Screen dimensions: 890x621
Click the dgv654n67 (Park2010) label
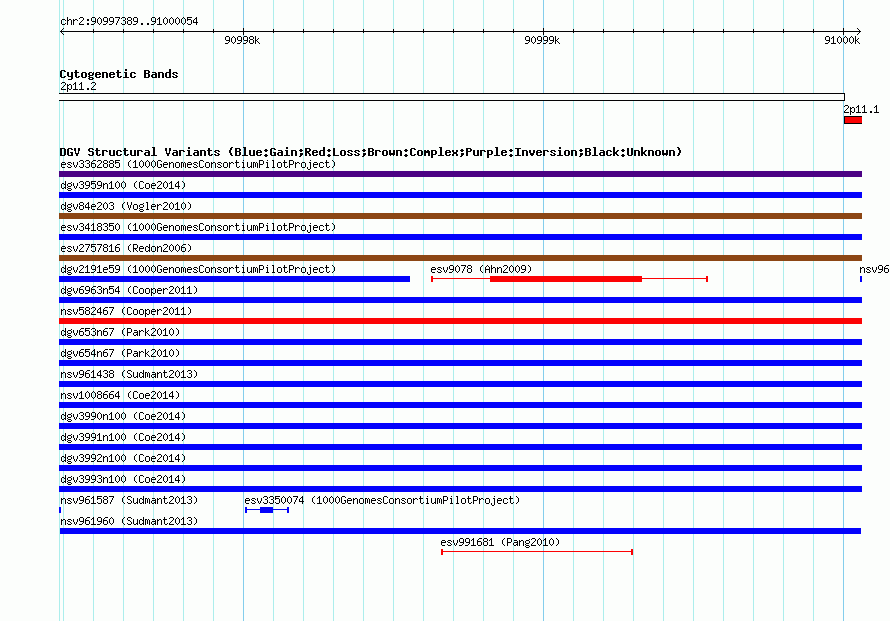pyautogui.click(x=120, y=353)
